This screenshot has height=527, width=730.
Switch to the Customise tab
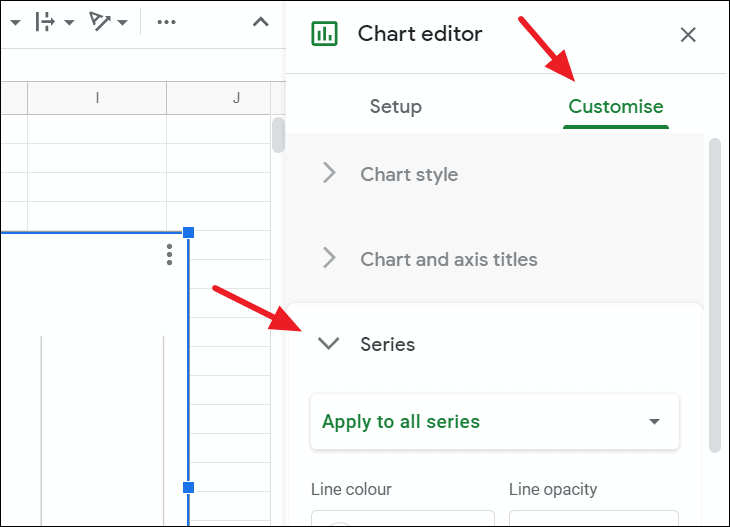pyautogui.click(x=615, y=107)
